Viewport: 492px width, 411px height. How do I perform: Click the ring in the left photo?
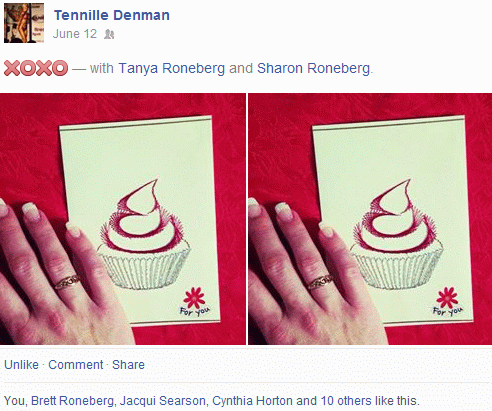coord(67,282)
